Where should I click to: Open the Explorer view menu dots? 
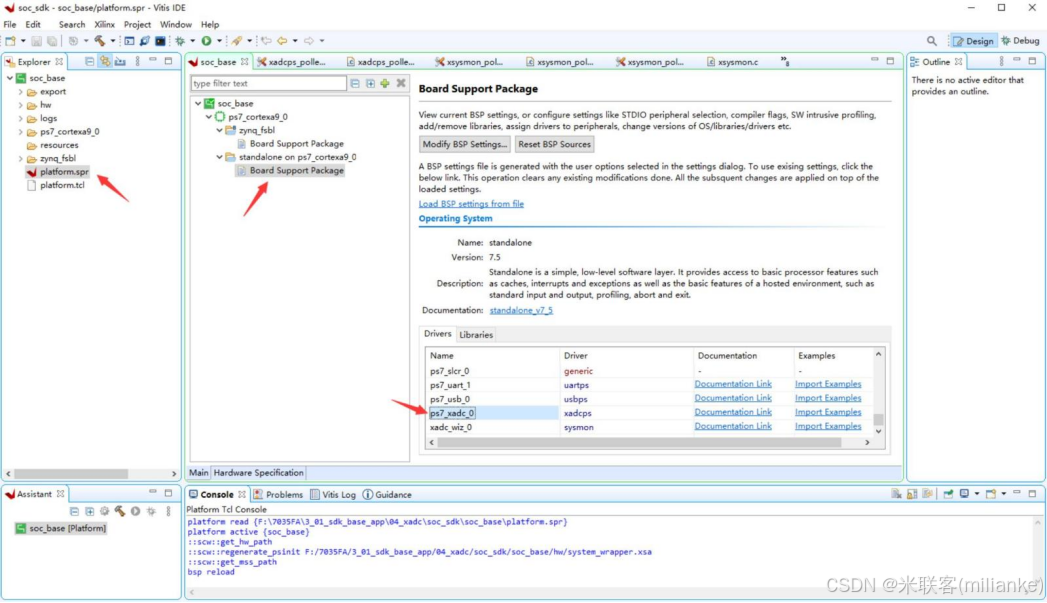(x=138, y=61)
